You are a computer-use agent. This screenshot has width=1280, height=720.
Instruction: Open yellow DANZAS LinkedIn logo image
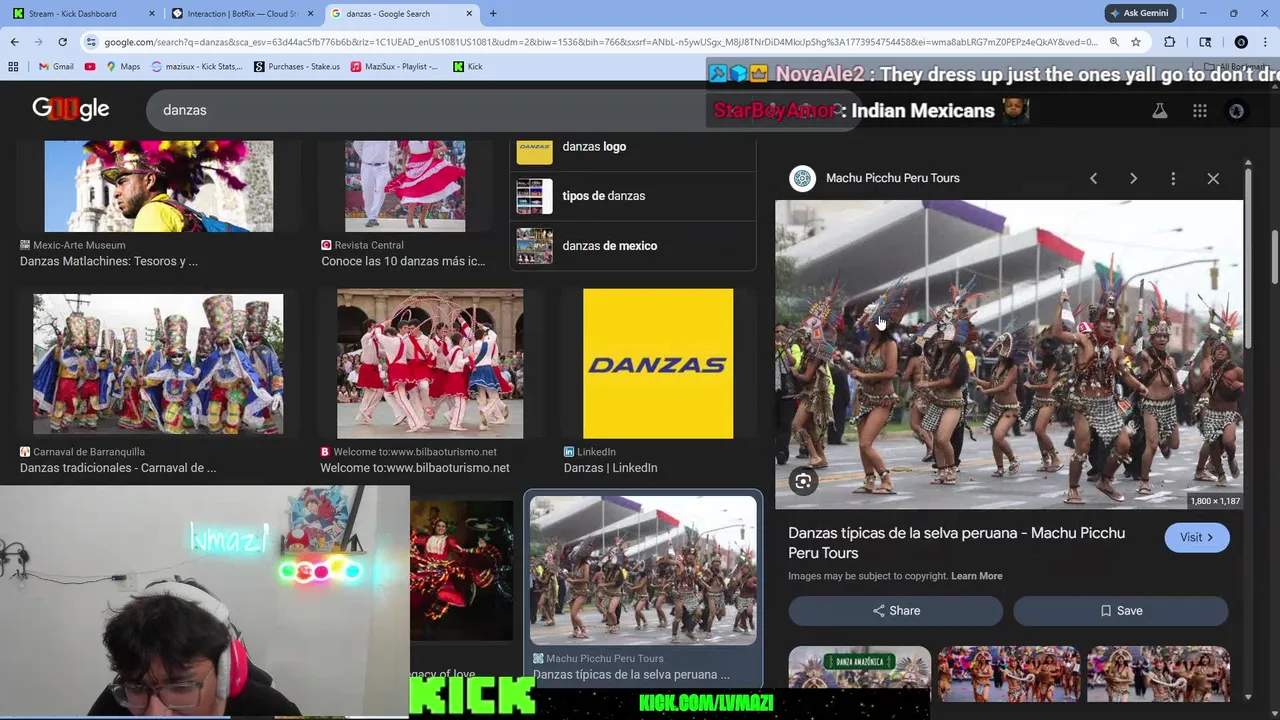pyautogui.click(x=658, y=364)
